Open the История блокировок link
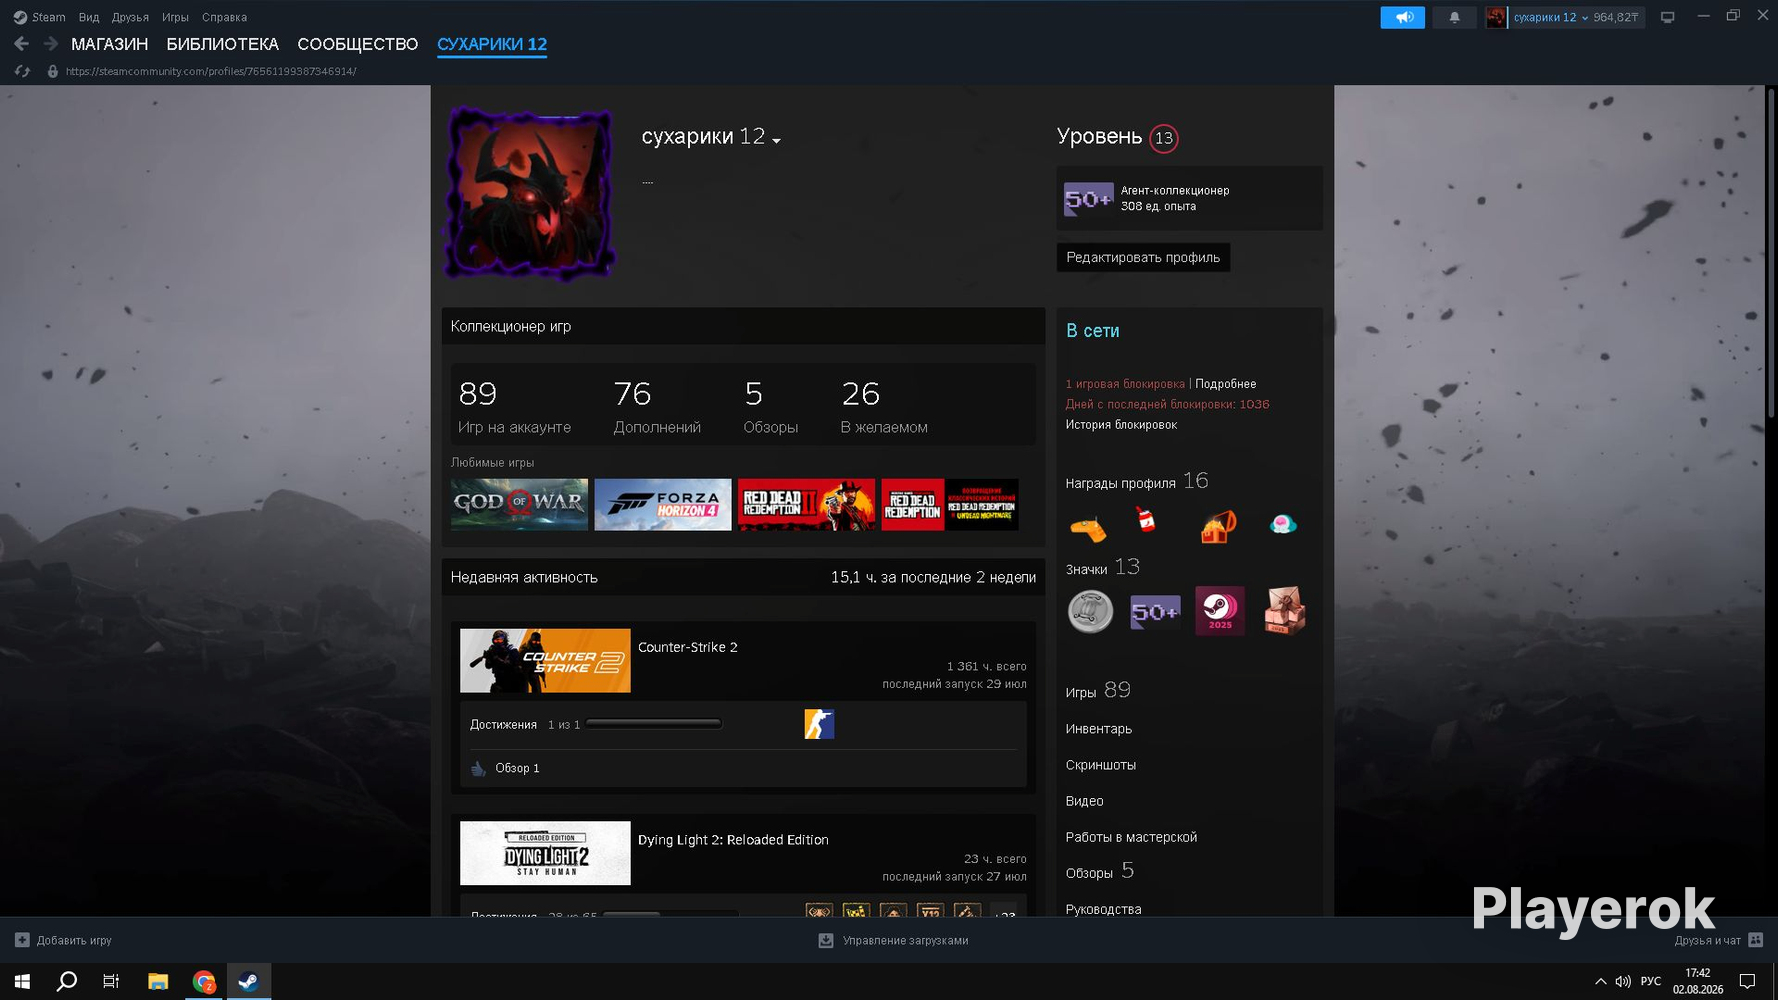Image resolution: width=1778 pixels, height=1000 pixels. (1121, 425)
